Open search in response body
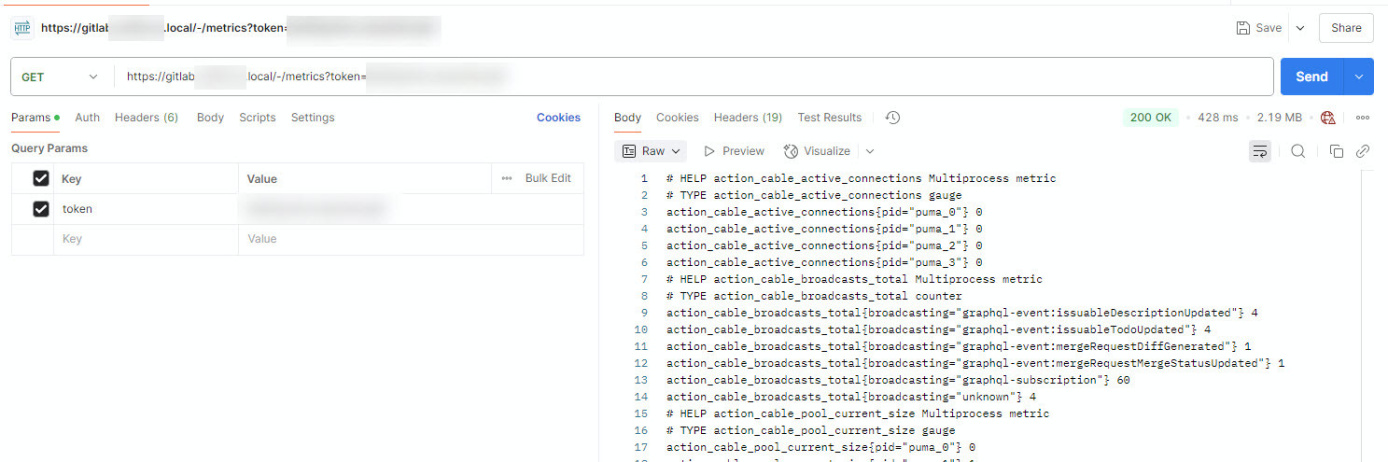Screen dimensions: 1388x462 pos(1297,151)
